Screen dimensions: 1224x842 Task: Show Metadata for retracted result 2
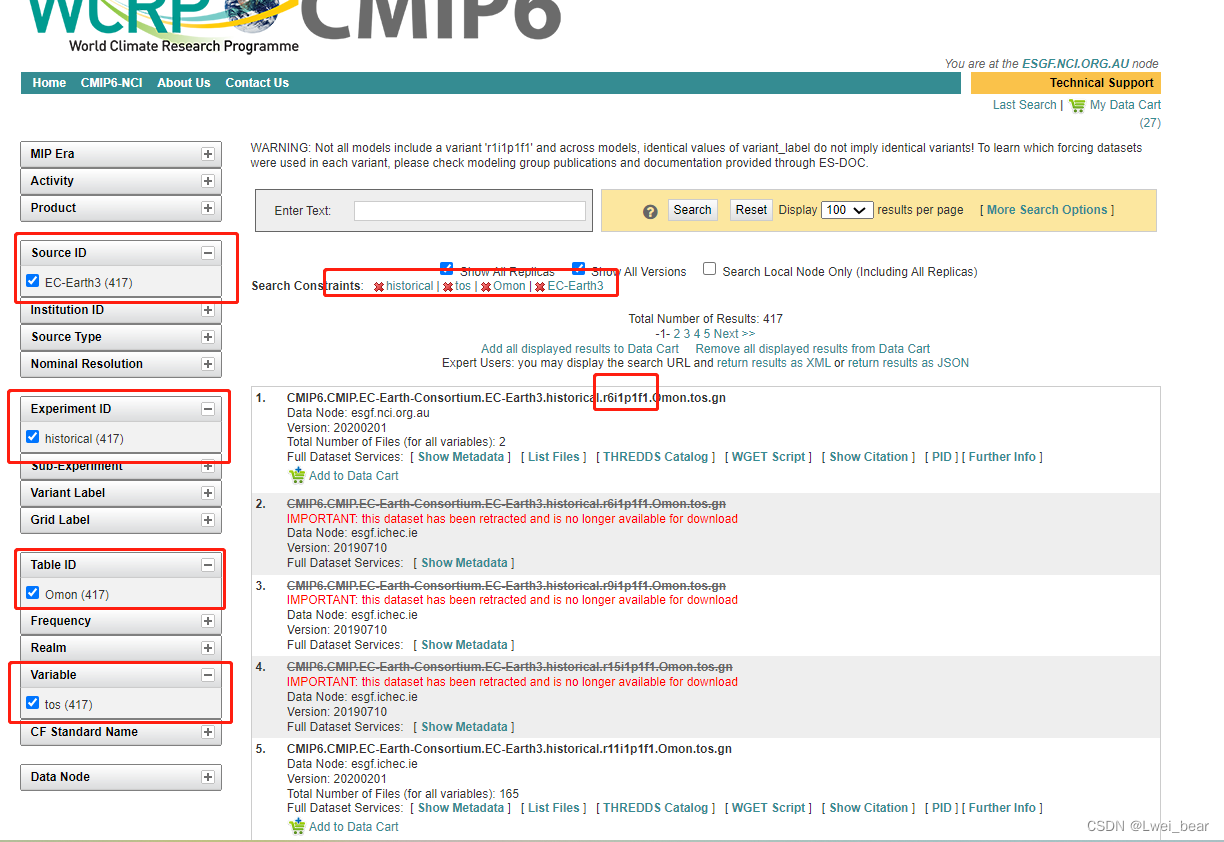(464, 563)
